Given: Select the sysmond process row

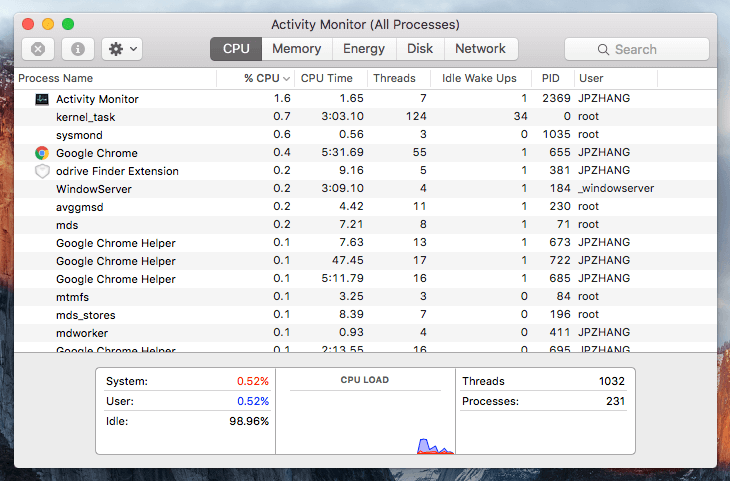Looking at the screenshot, I should (365, 135).
